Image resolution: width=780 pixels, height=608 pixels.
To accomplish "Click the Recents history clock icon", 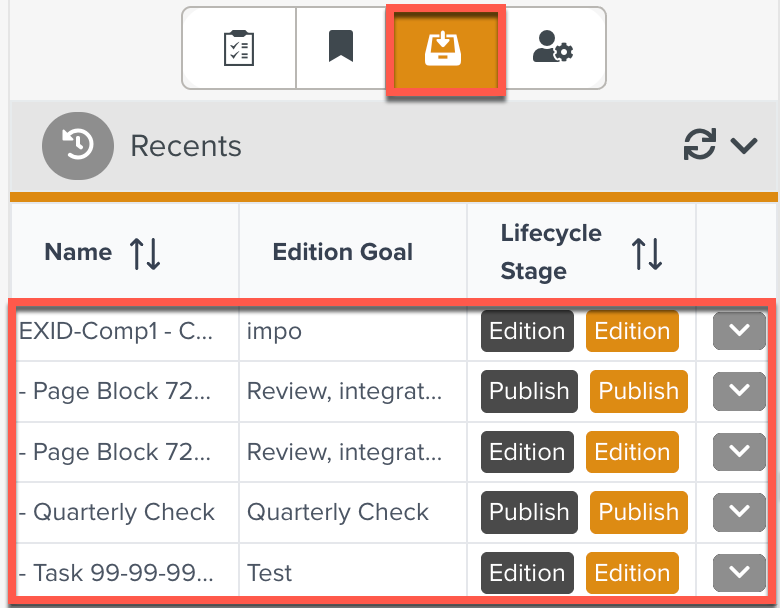I will (76, 146).
